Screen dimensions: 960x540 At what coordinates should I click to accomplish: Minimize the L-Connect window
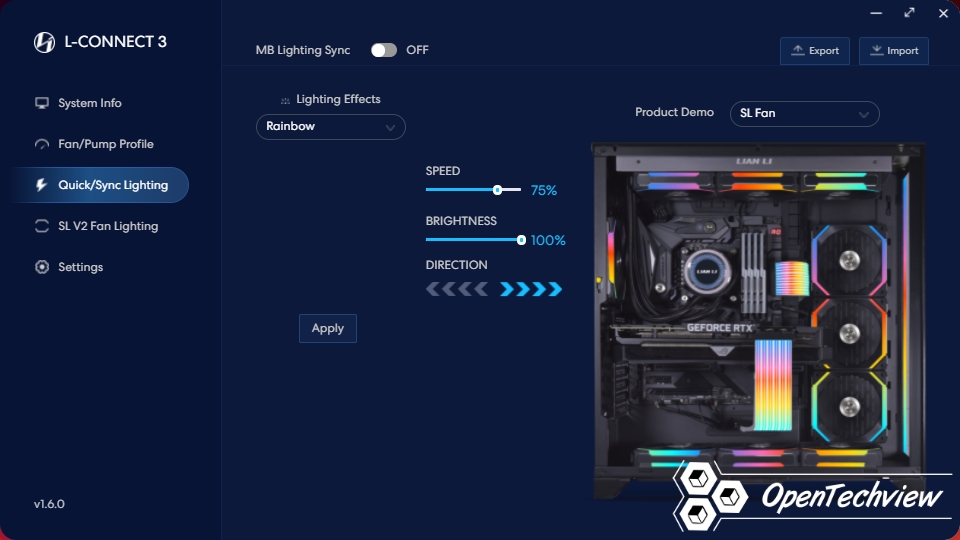876,13
